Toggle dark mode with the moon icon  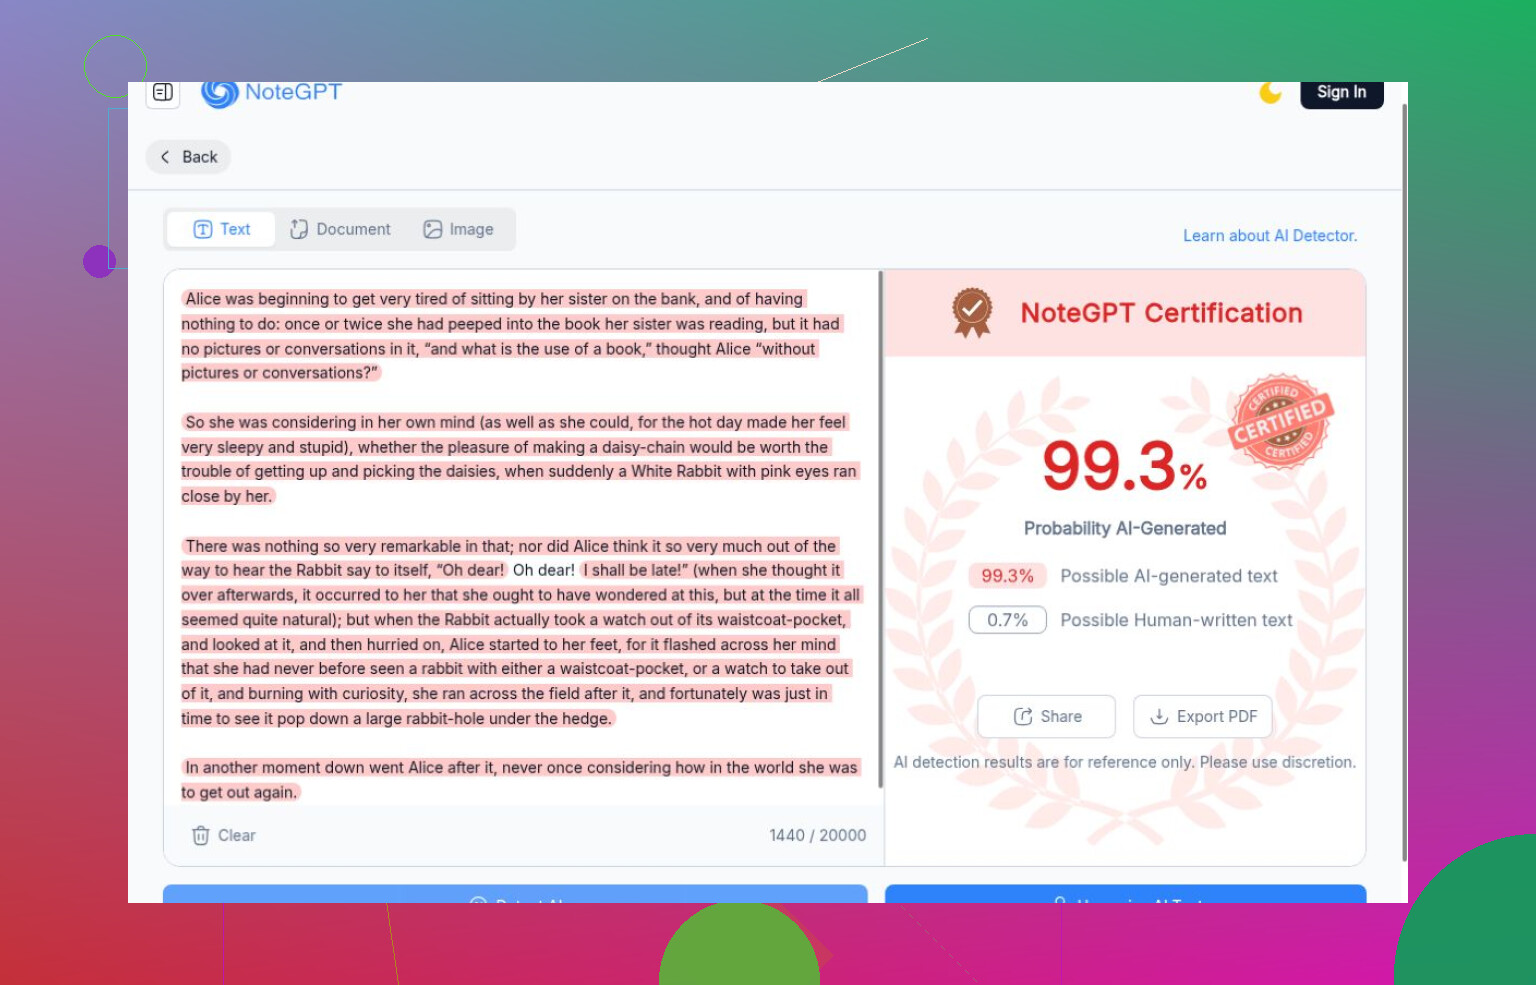(1270, 93)
